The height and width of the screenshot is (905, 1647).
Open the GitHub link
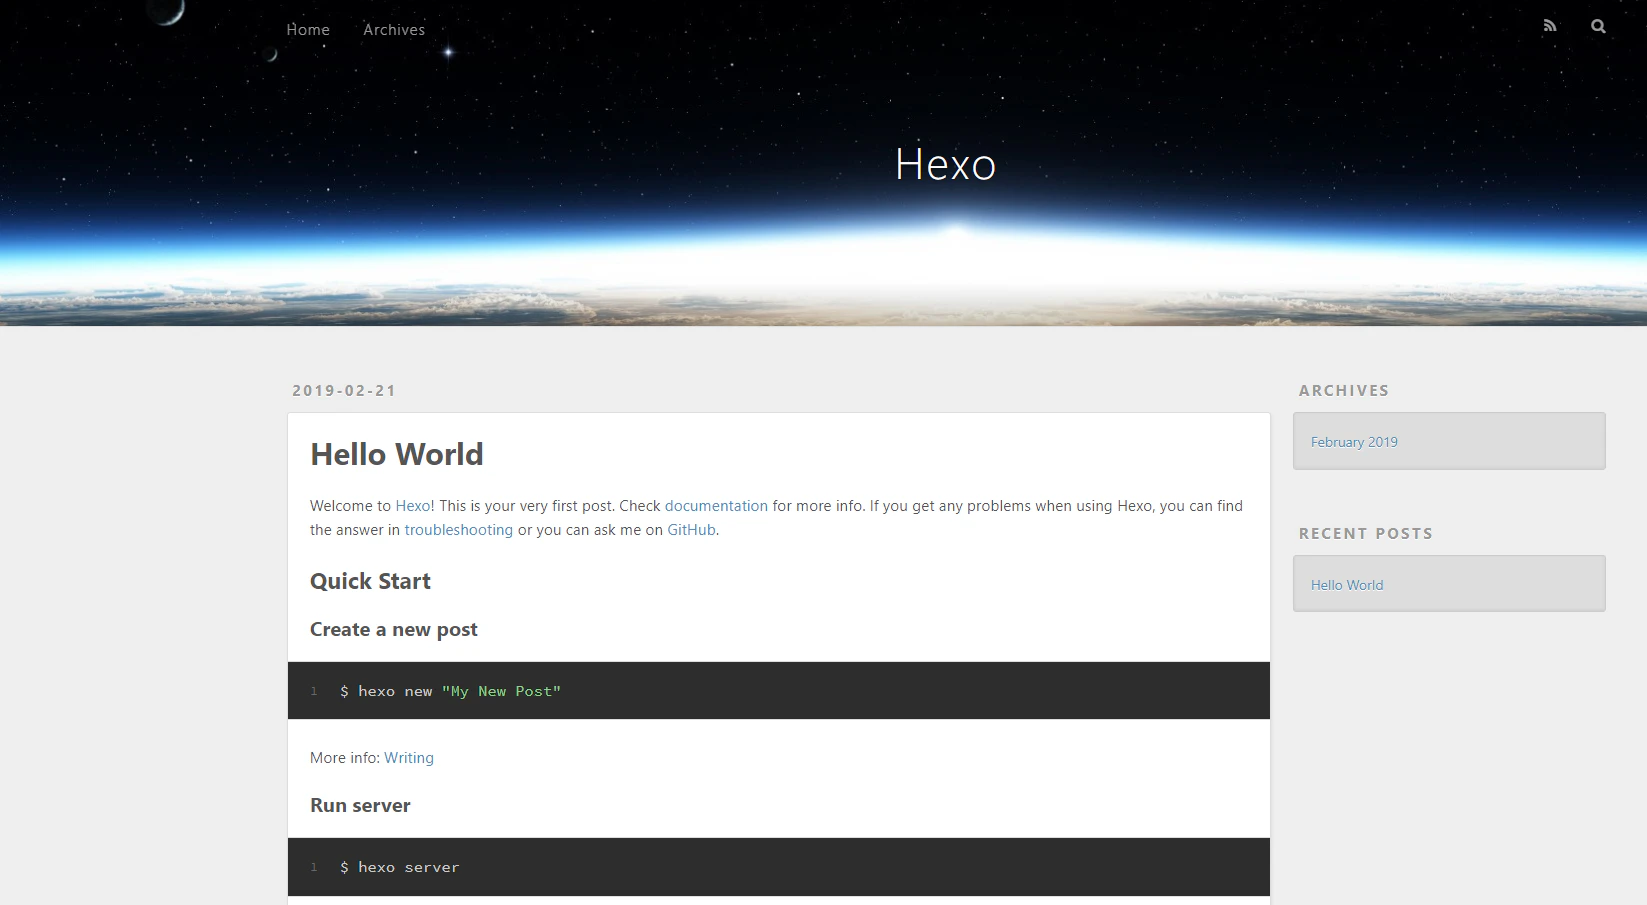click(x=691, y=530)
